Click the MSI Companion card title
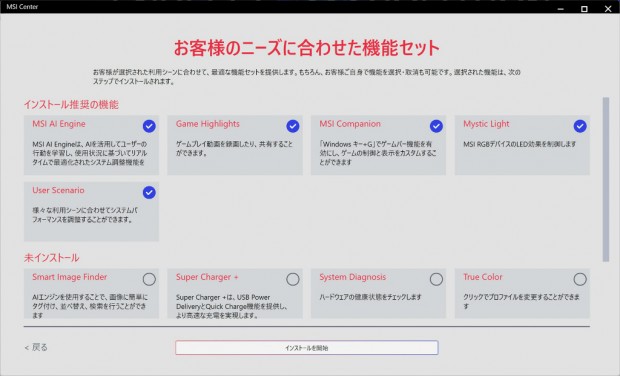Screen dimensions: 620x376 [350, 124]
